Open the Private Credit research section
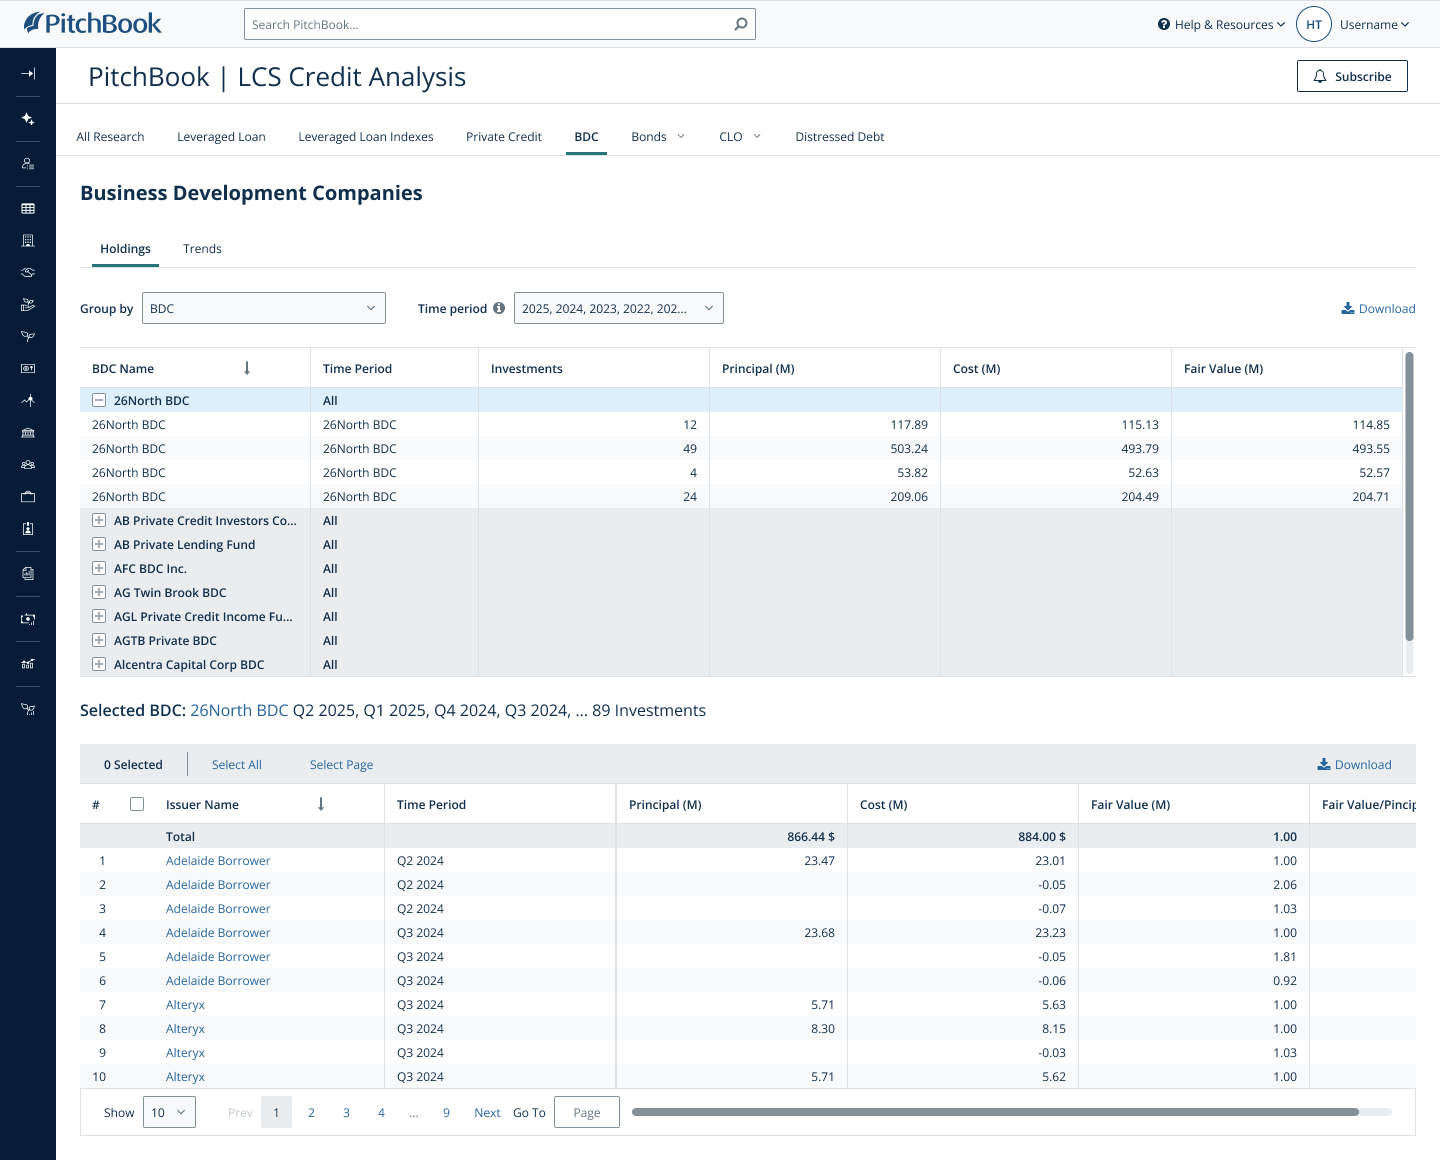 [x=503, y=136]
